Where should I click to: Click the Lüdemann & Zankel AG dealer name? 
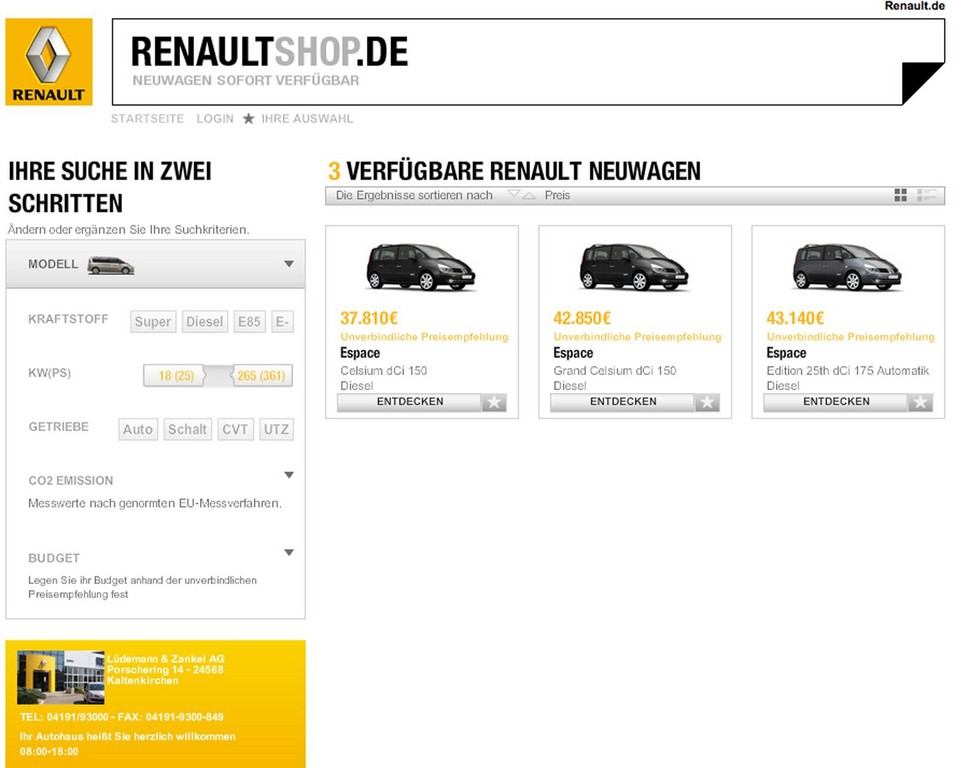click(x=166, y=659)
